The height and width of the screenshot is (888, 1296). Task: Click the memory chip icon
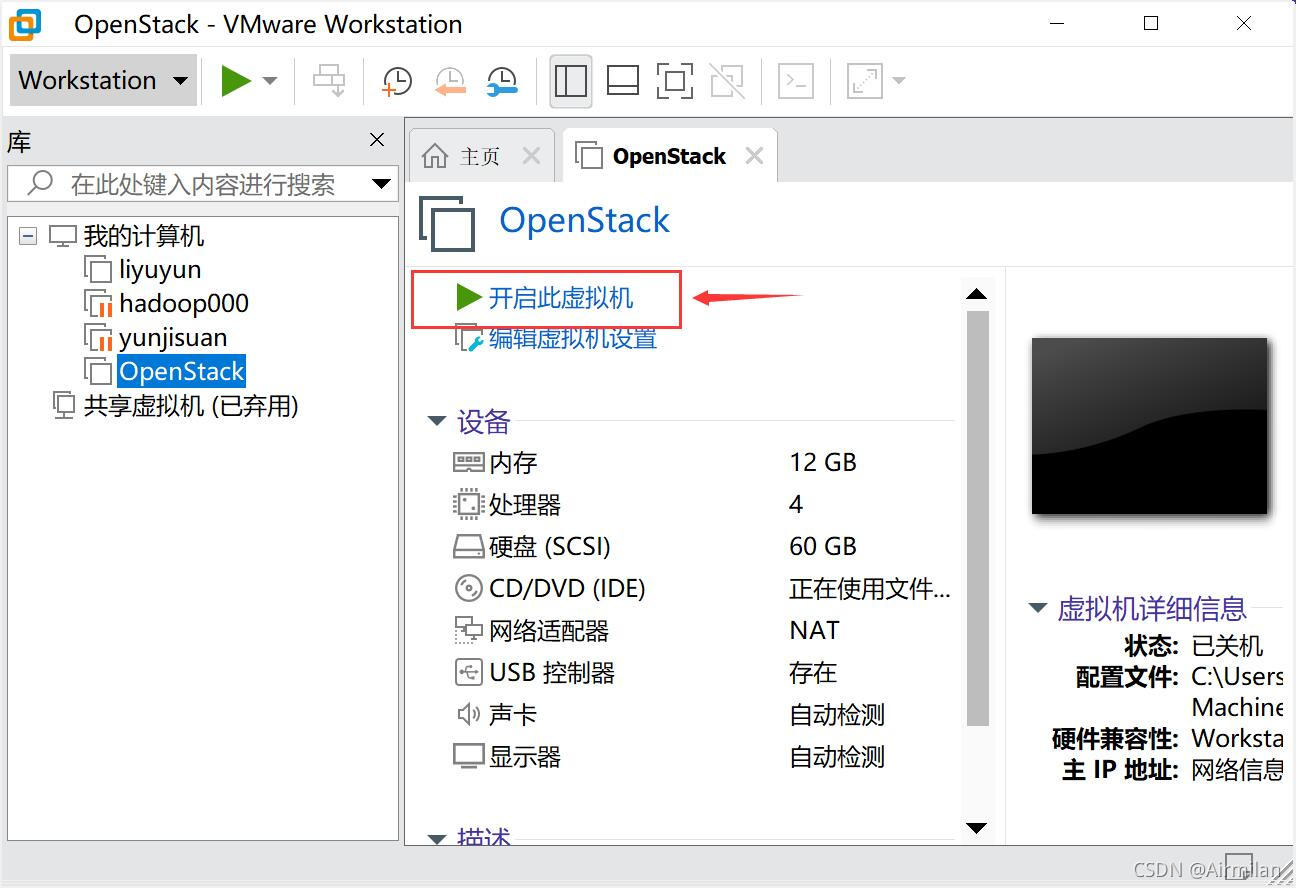[x=468, y=463]
